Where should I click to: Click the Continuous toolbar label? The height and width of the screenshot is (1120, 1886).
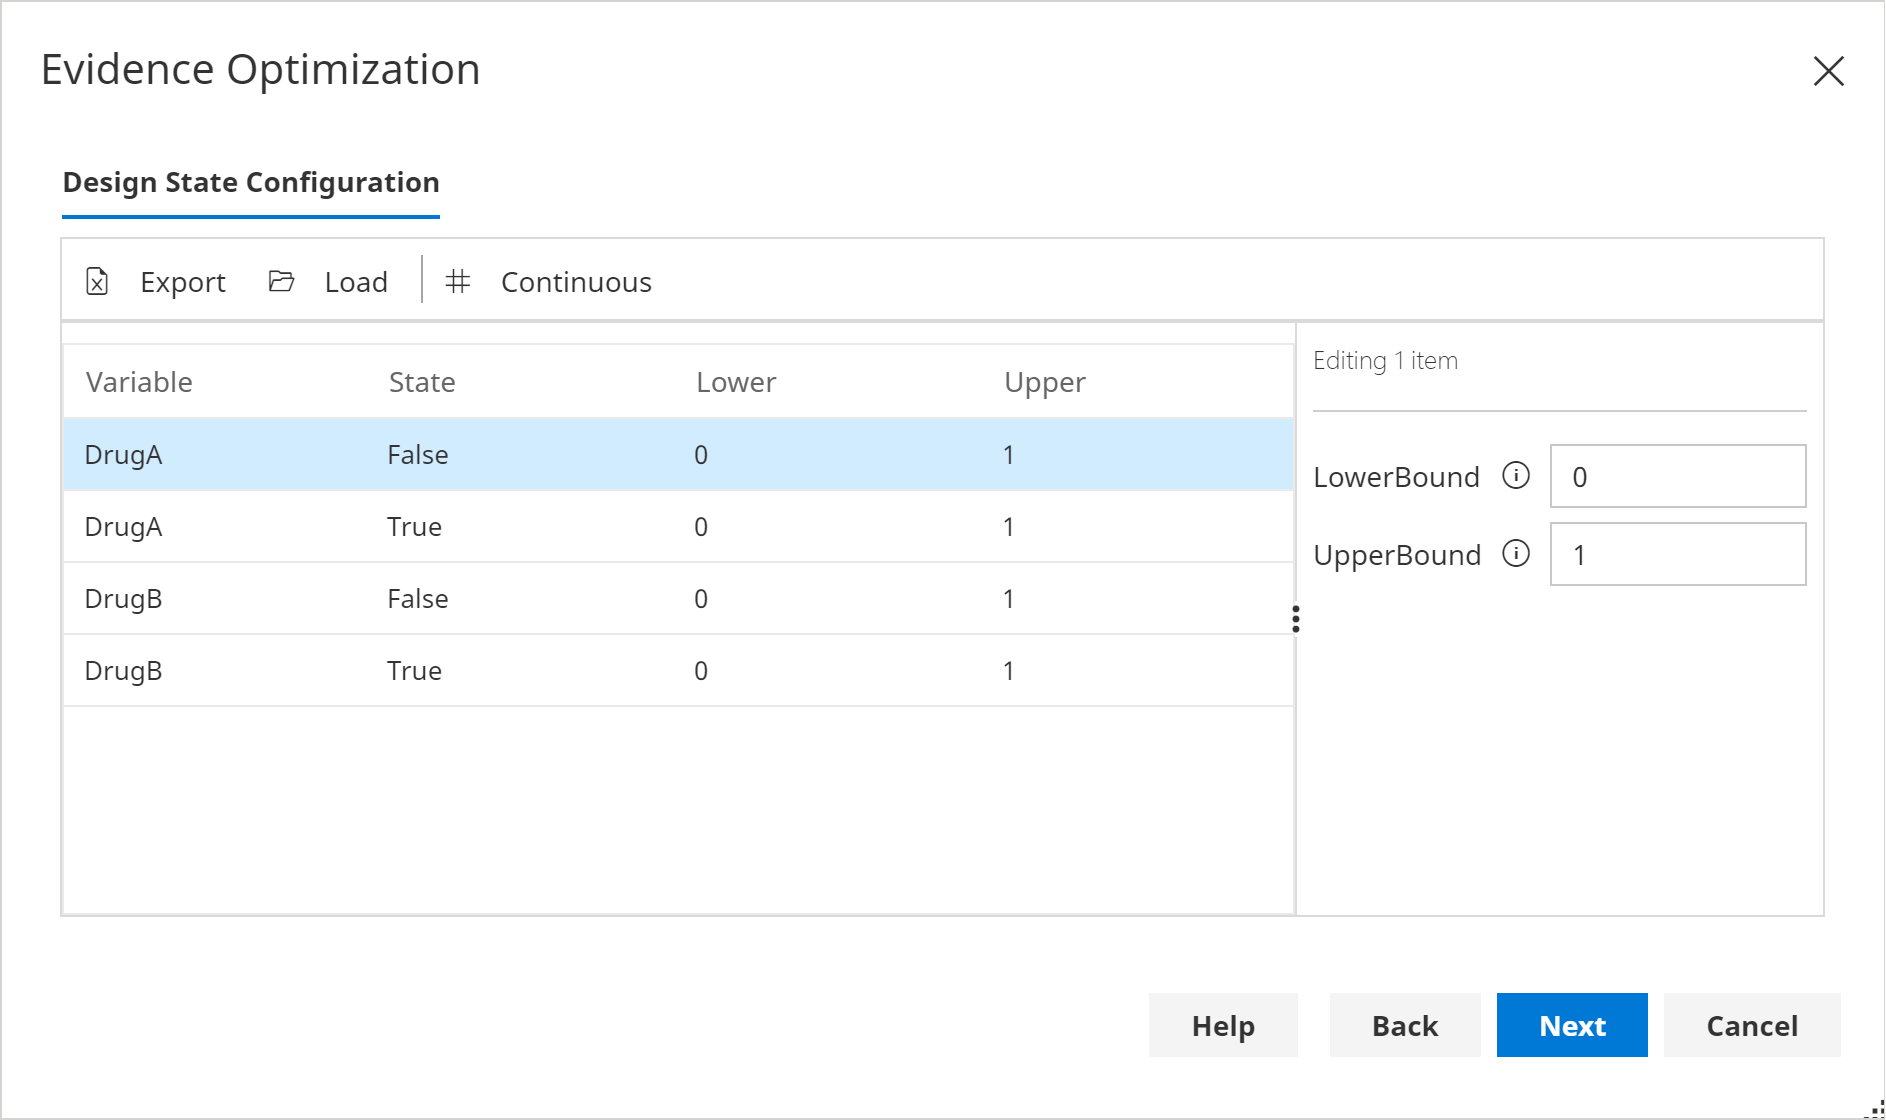[575, 281]
